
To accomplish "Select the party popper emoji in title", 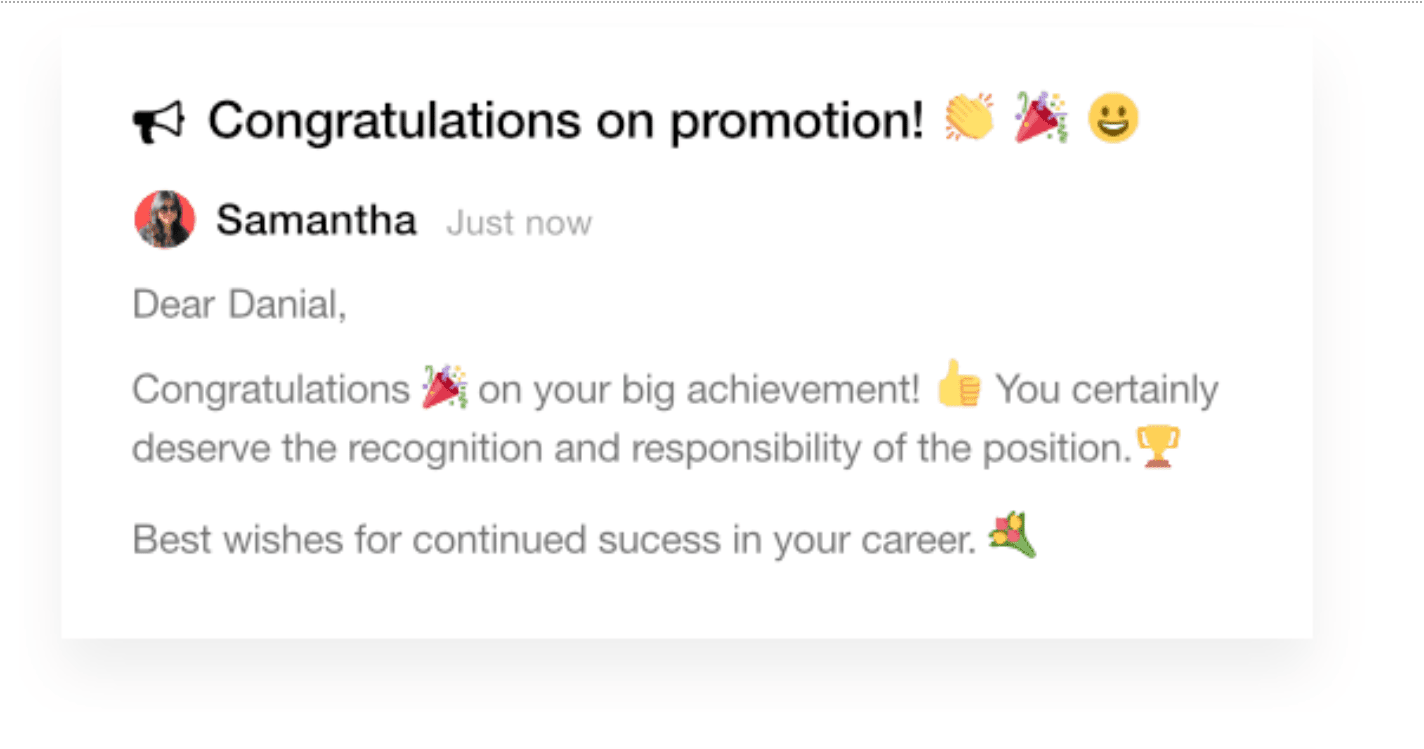I will click(x=1041, y=117).
